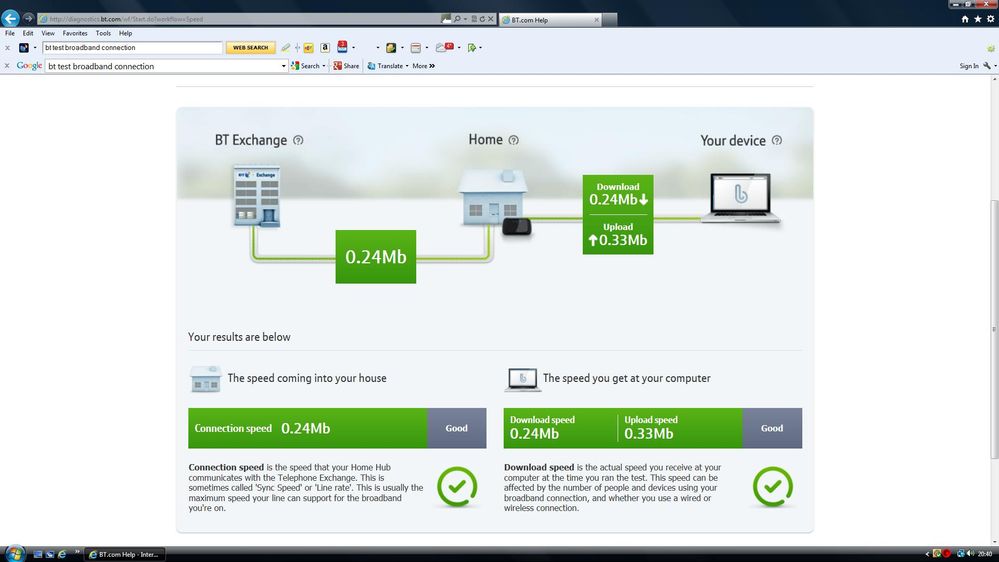Image resolution: width=999 pixels, height=562 pixels.
Task: Switch to the BT.com Help tab
Action: [x=550, y=20]
